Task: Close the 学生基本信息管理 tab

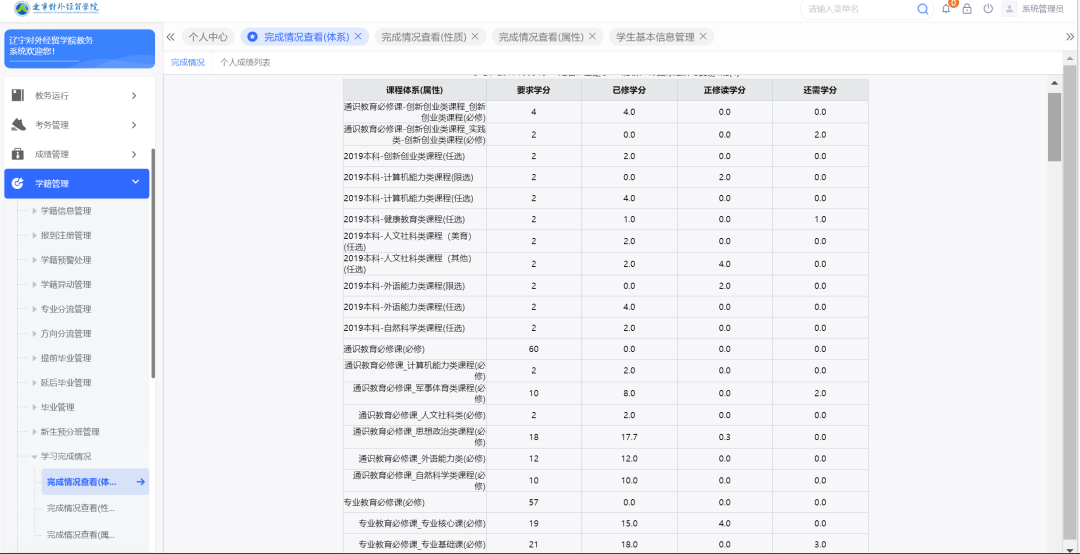Action: pos(704,37)
